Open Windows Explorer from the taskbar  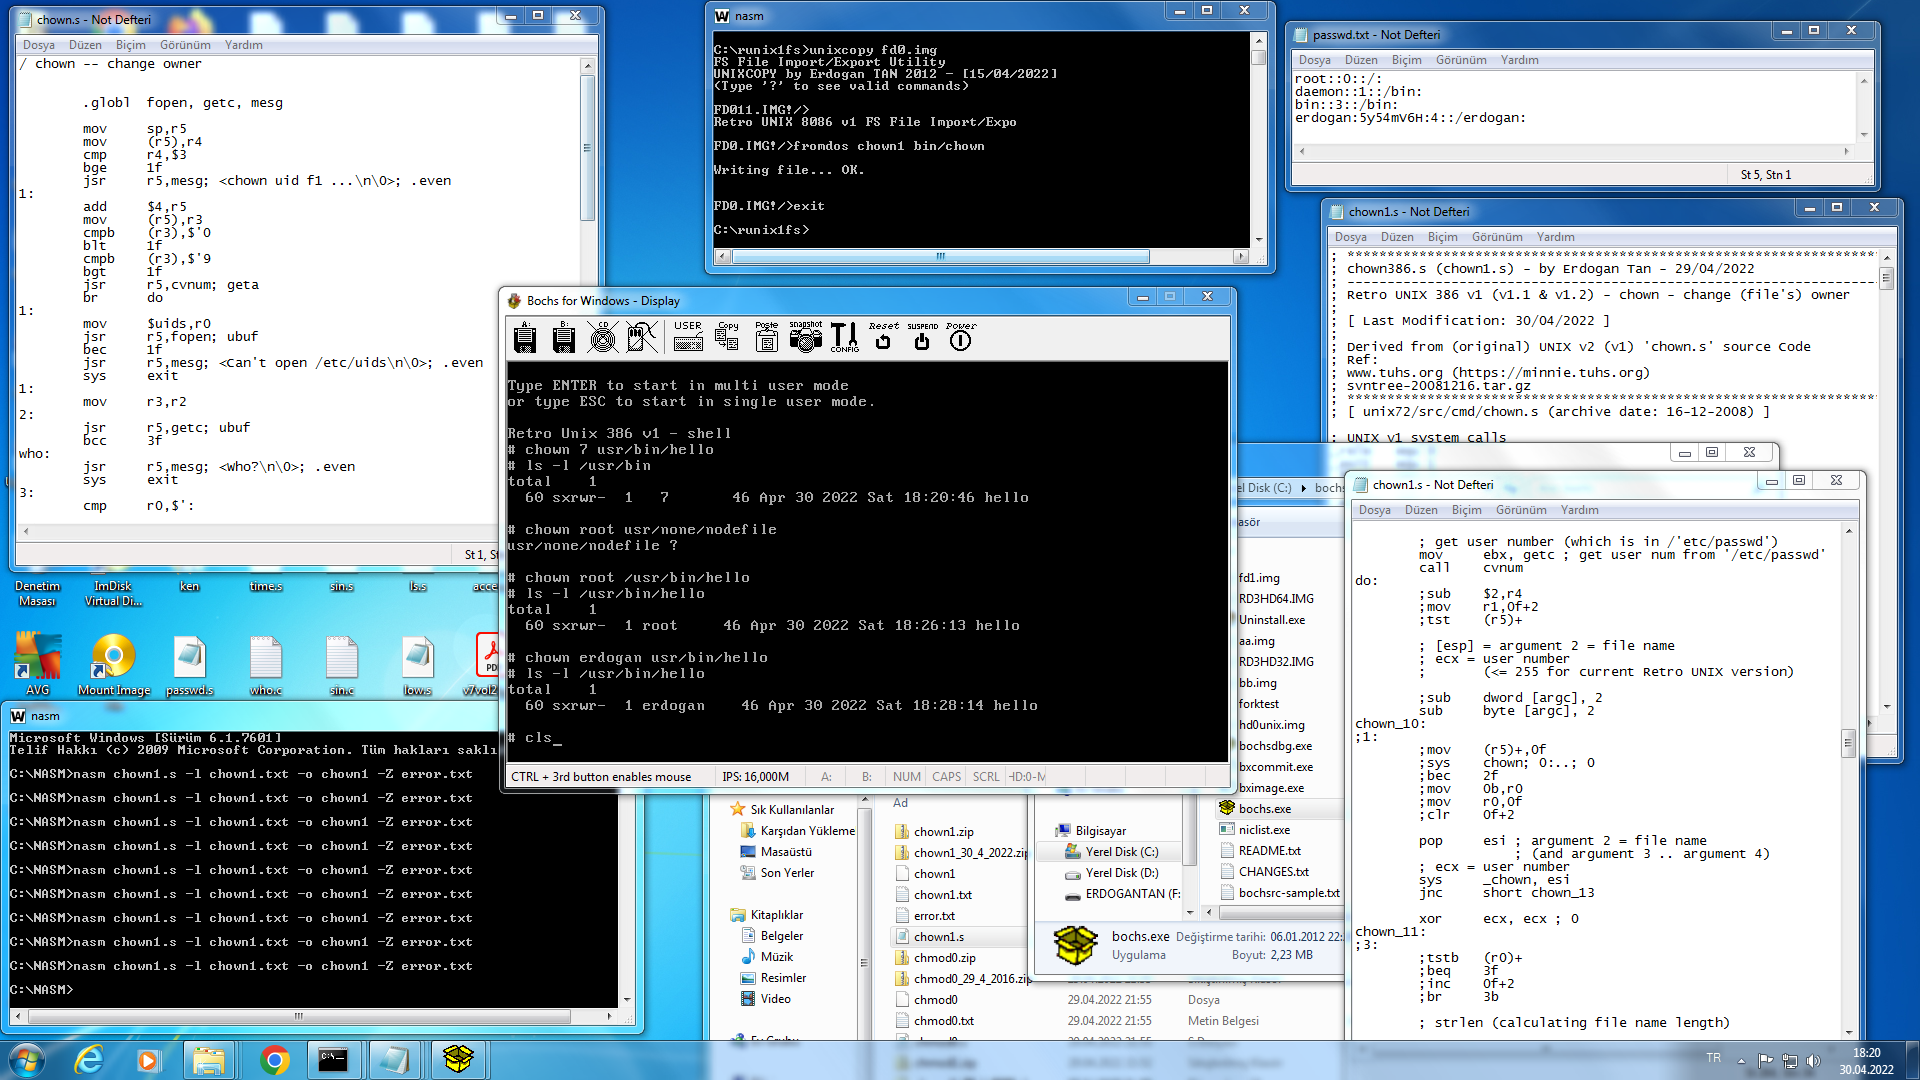(x=209, y=1059)
